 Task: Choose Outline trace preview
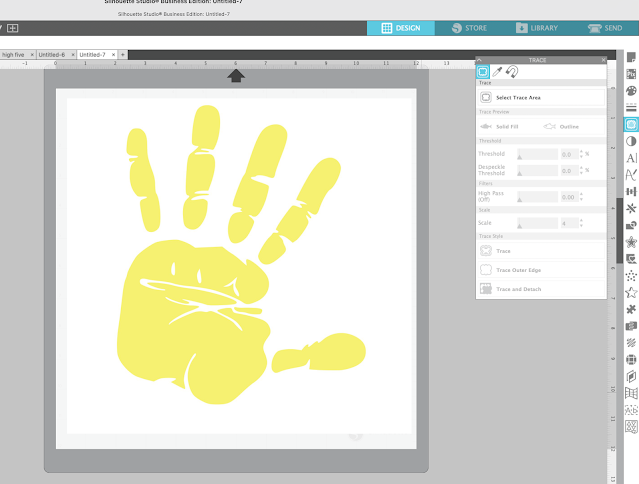(561, 127)
